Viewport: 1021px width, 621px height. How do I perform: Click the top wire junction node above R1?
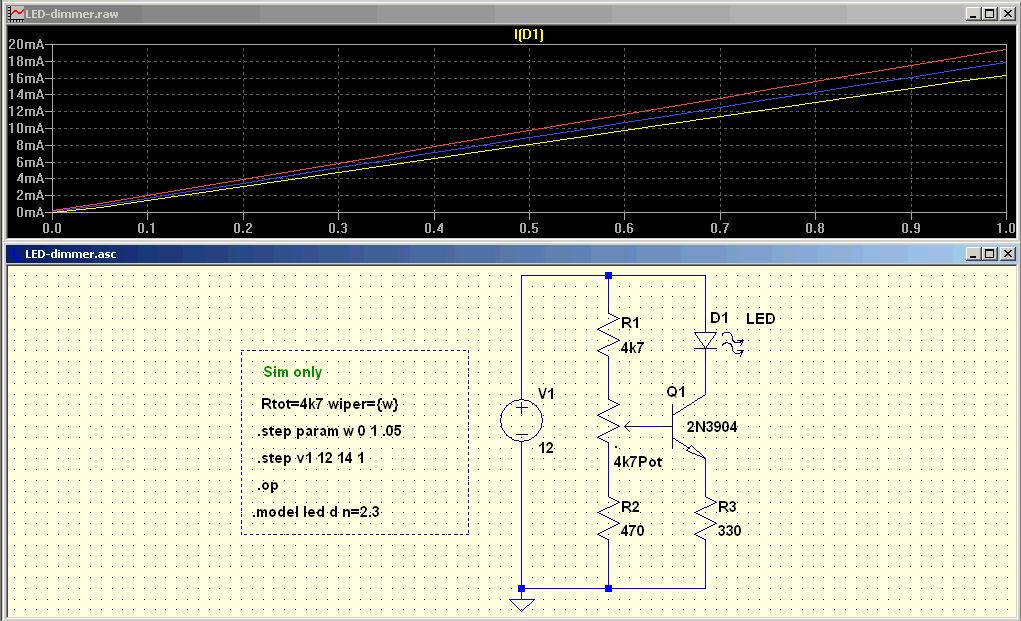tap(608, 276)
